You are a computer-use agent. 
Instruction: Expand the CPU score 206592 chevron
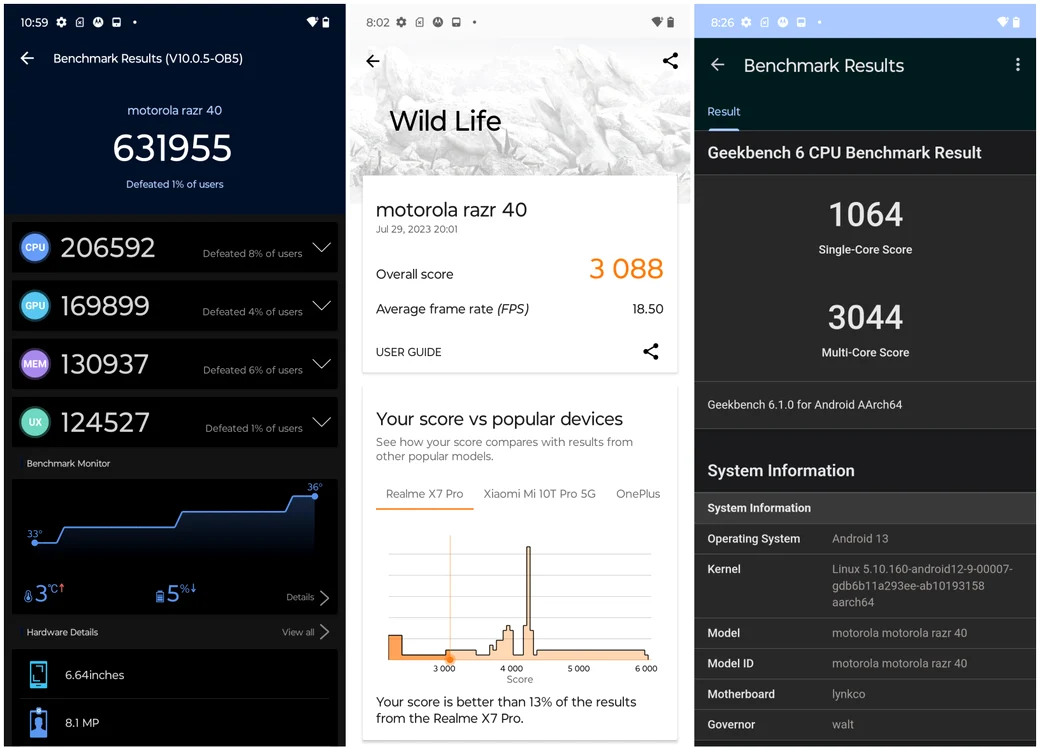click(322, 247)
